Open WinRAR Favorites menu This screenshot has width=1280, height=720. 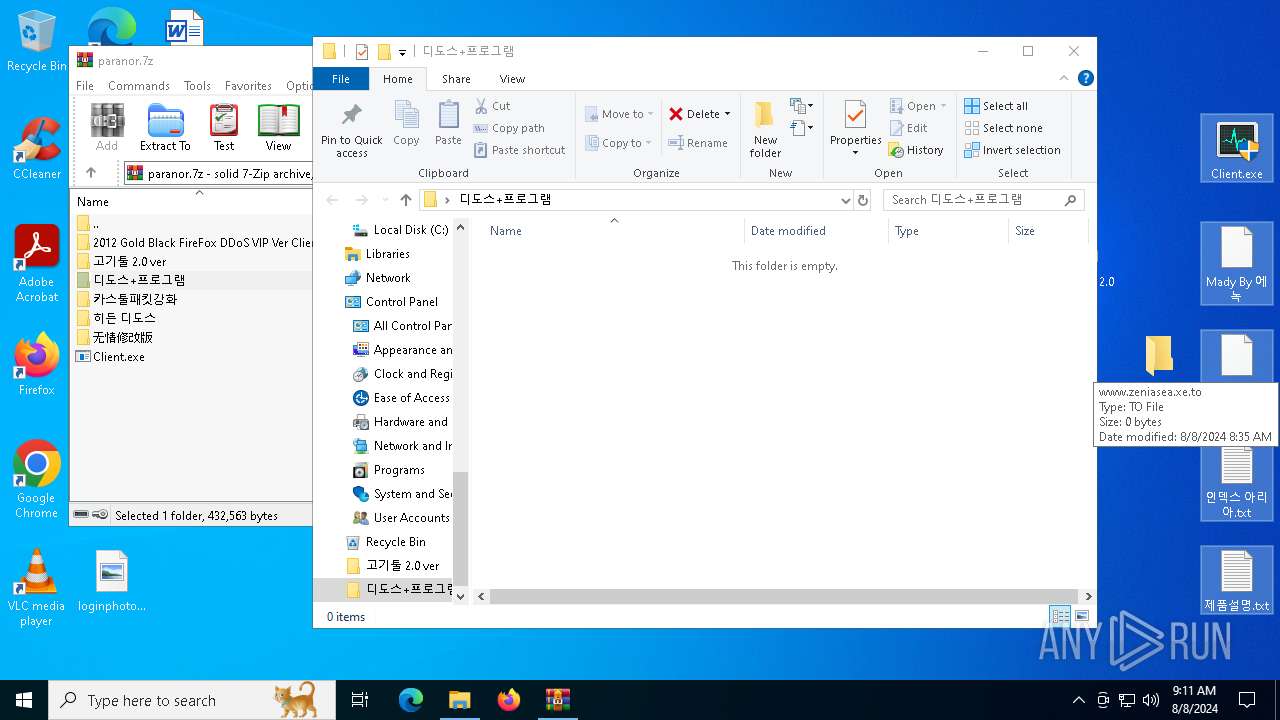coord(248,86)
